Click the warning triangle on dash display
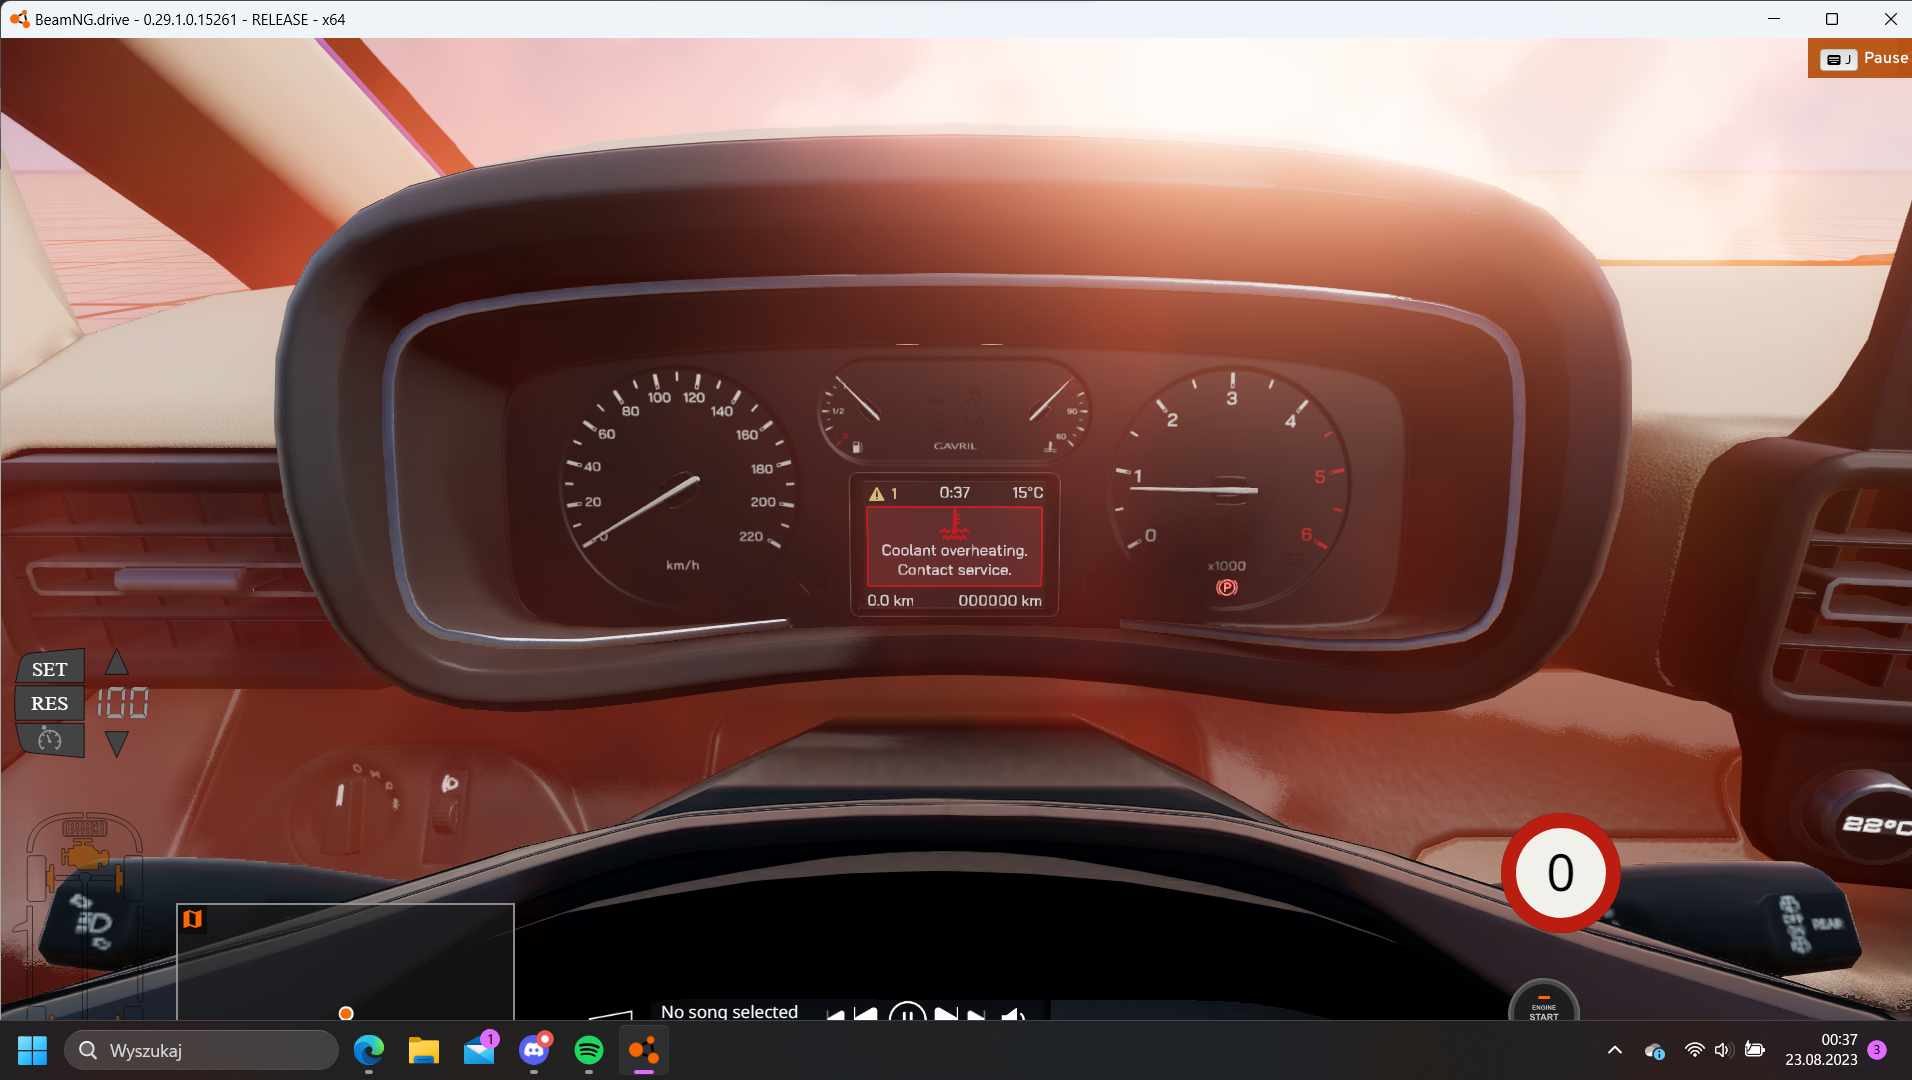1912x1080 pixels. pyautogui.click(x=877, y=493)
